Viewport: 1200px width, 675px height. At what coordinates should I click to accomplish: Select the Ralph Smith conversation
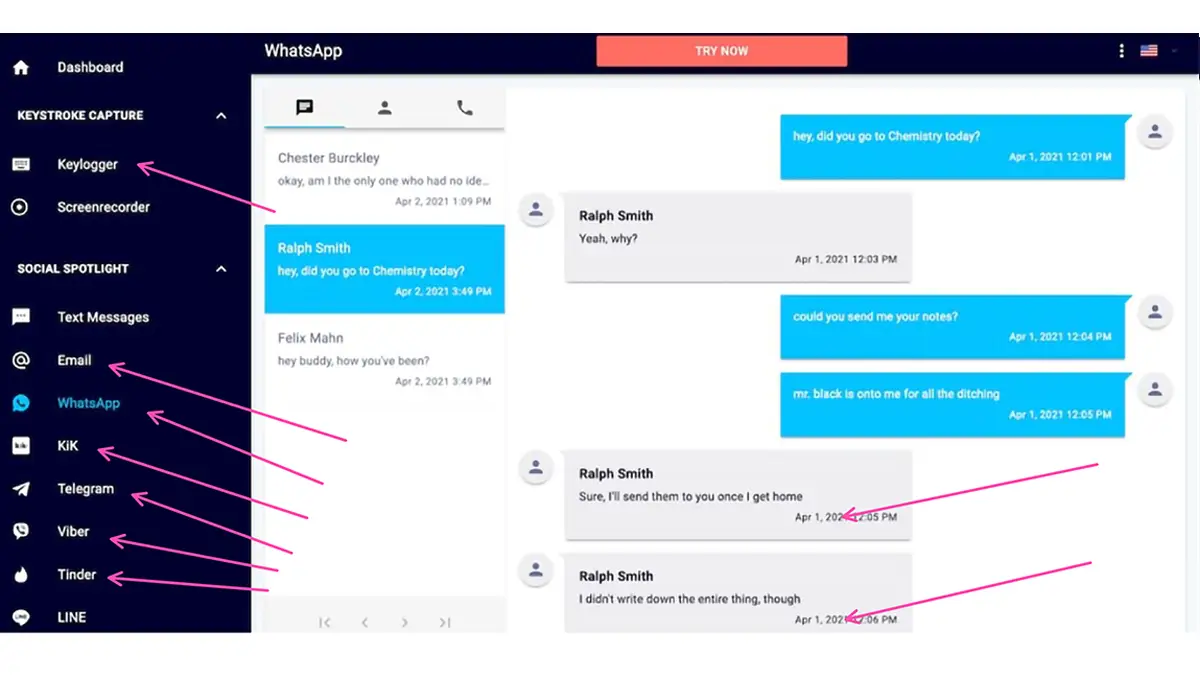click(x=384, y=268)
